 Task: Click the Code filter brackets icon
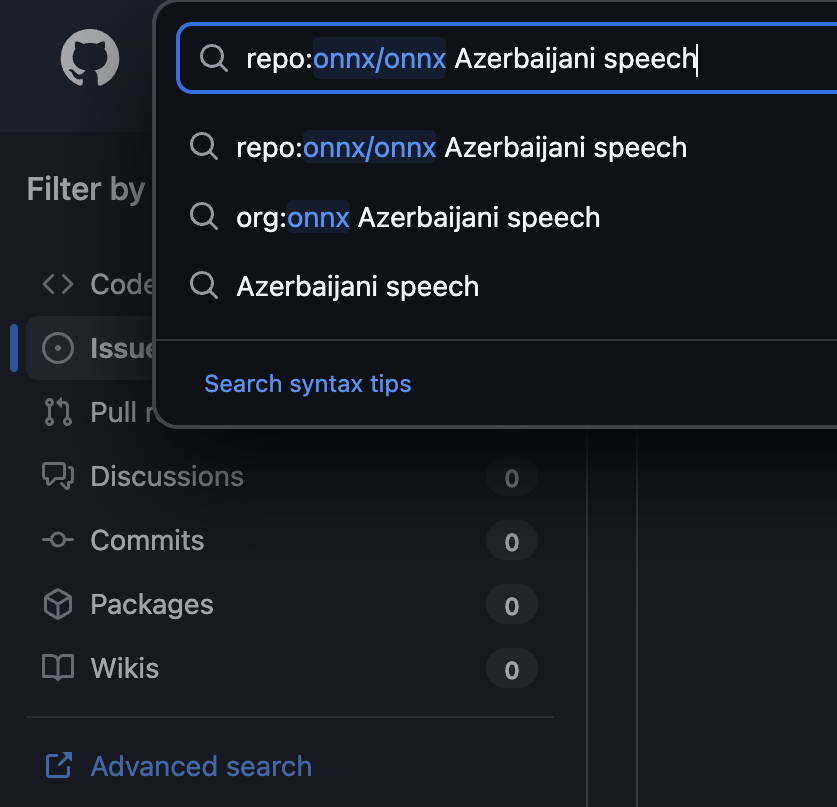[x=58, y=284]
